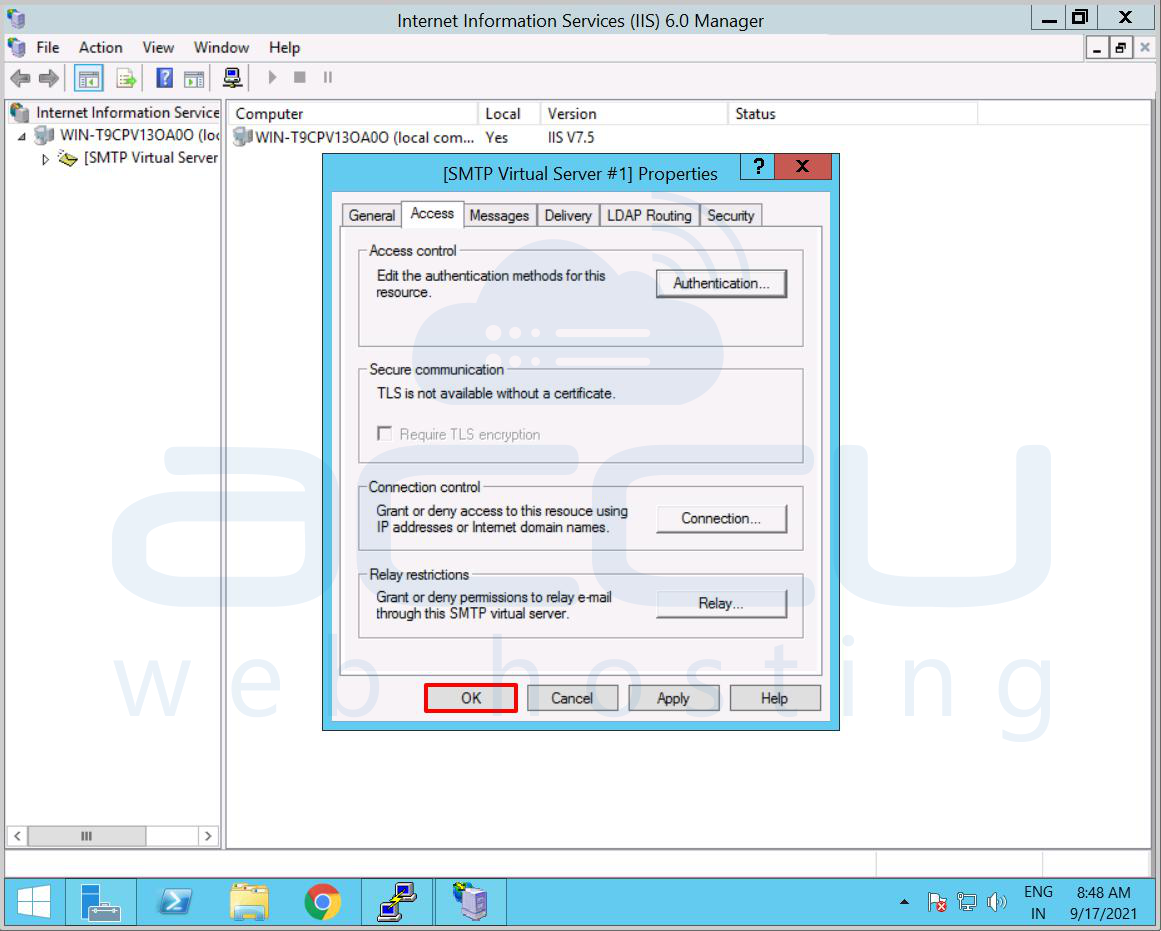Image resolution: width=1161 pixels, height=931 pixels.
Task: Sort by the Local column header
Action: (x=509, y=113)
